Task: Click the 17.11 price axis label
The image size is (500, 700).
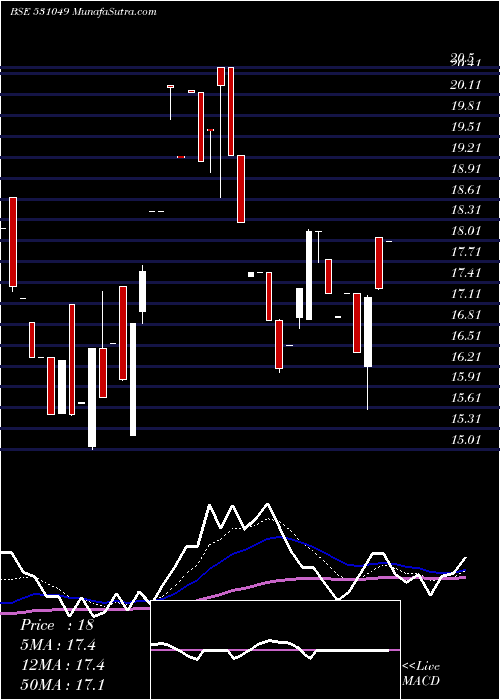Action: [466, 294]
